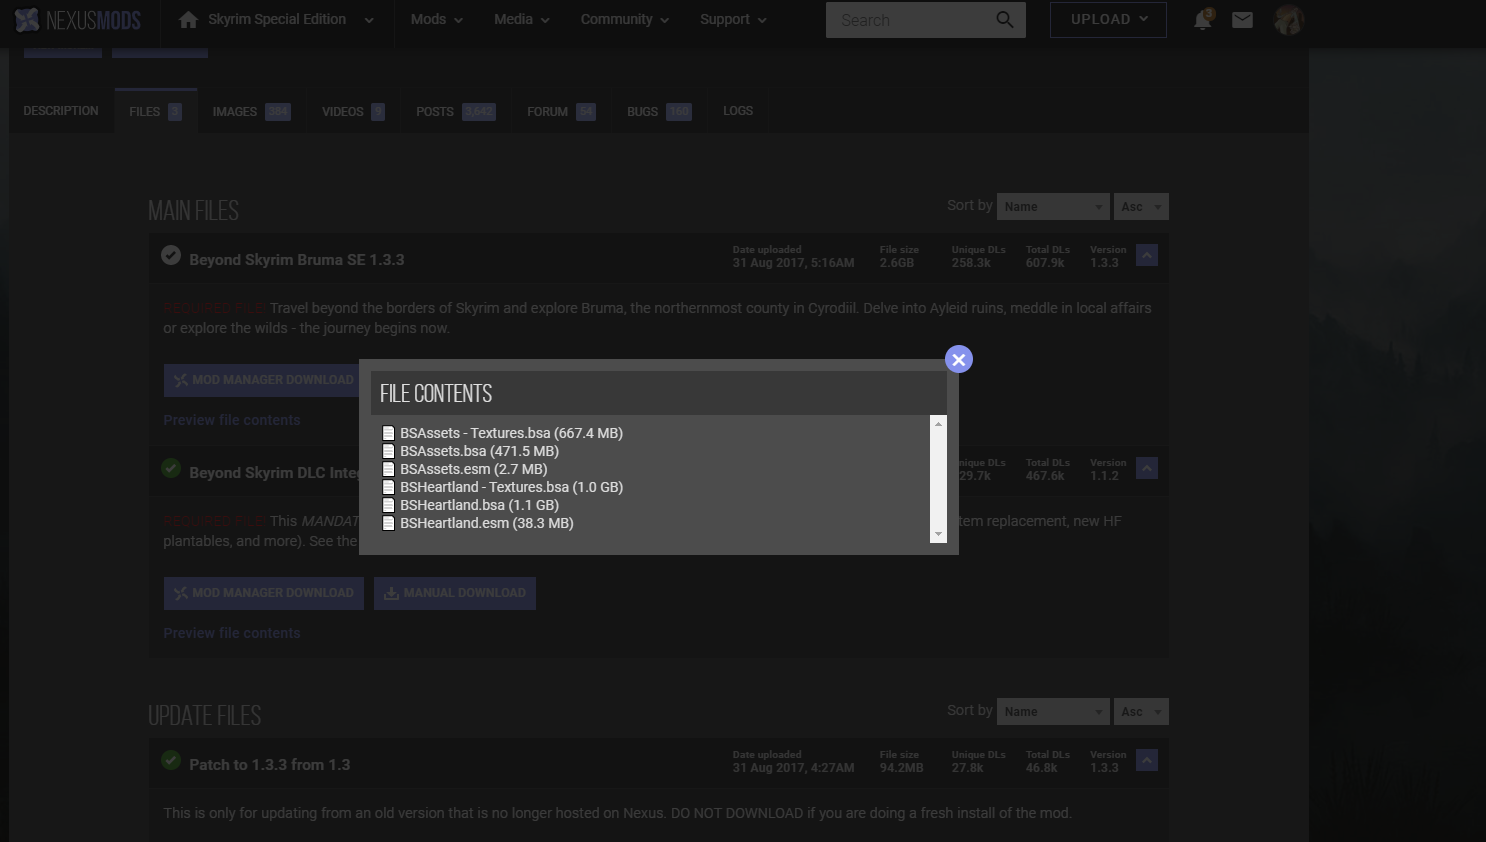Click the Patch to 1.3.3 green checkmark icon
The width and height of the screenshot is (1486, 842).
point(171,760)
